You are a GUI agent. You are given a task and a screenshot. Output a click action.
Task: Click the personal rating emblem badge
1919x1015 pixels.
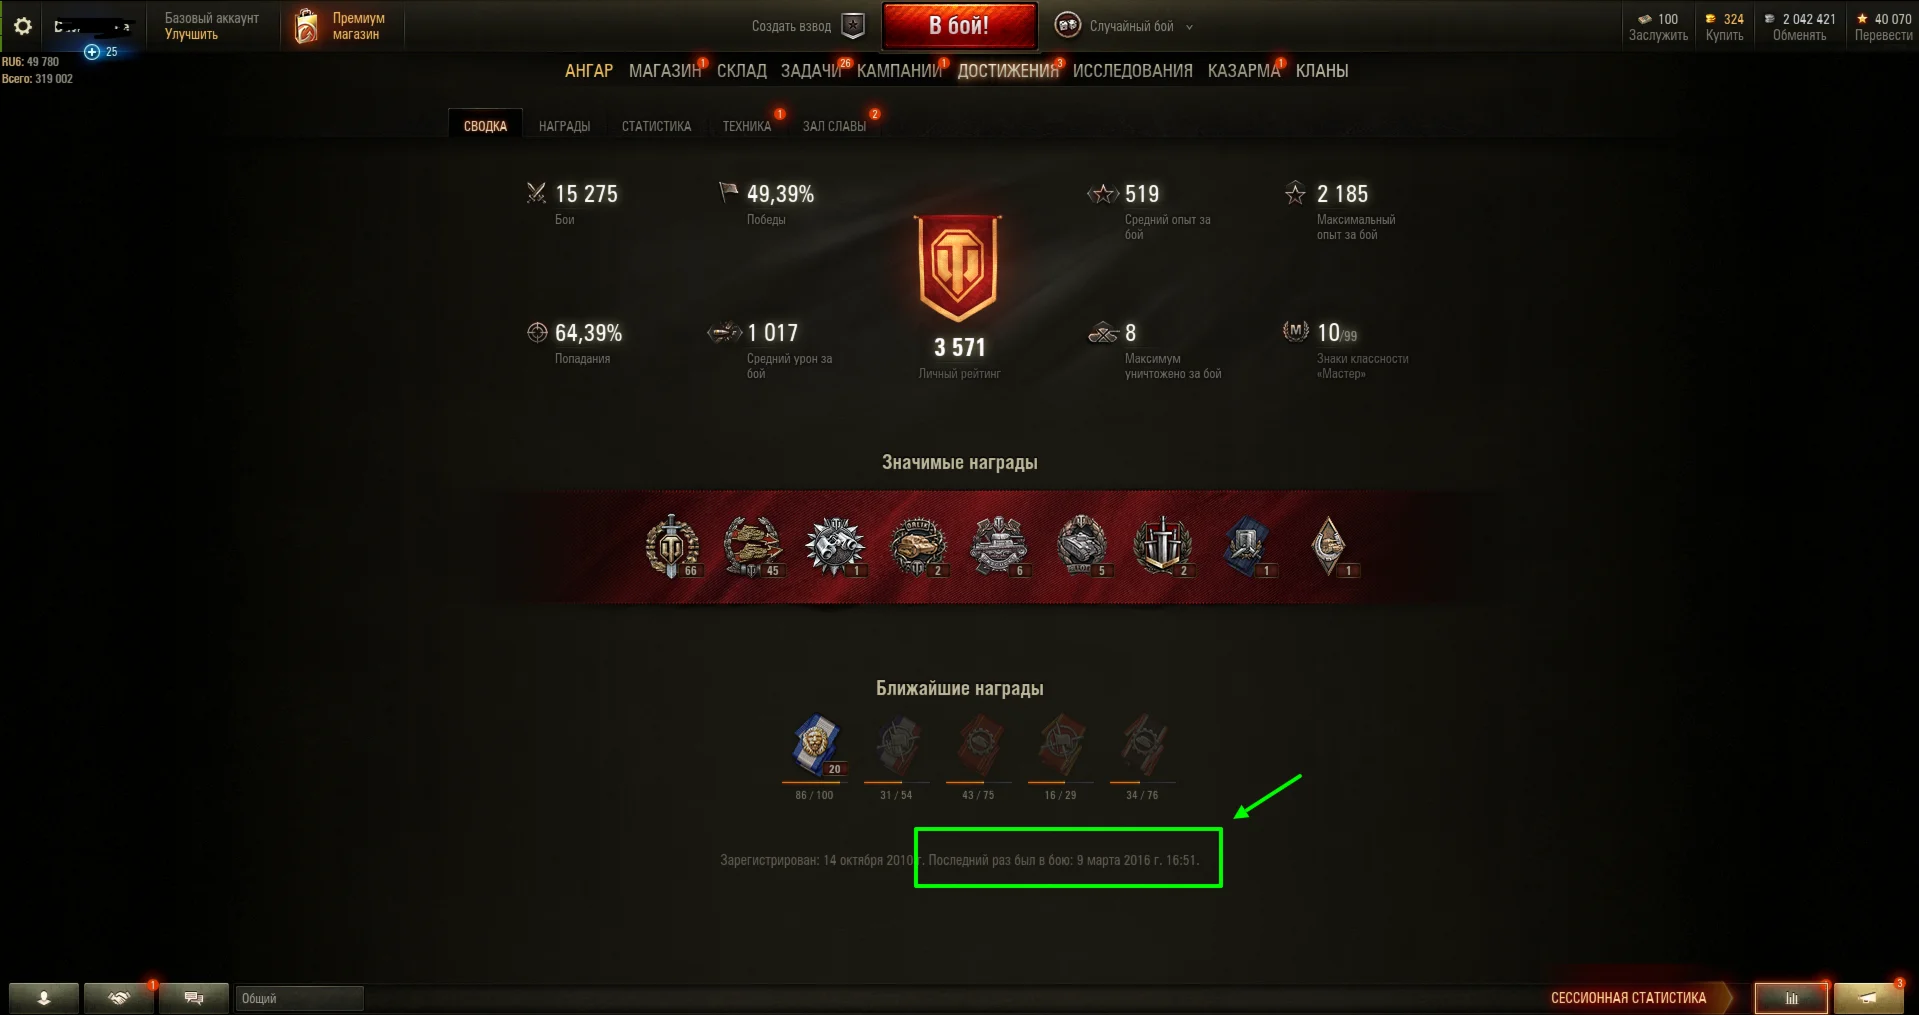point(959,267)
